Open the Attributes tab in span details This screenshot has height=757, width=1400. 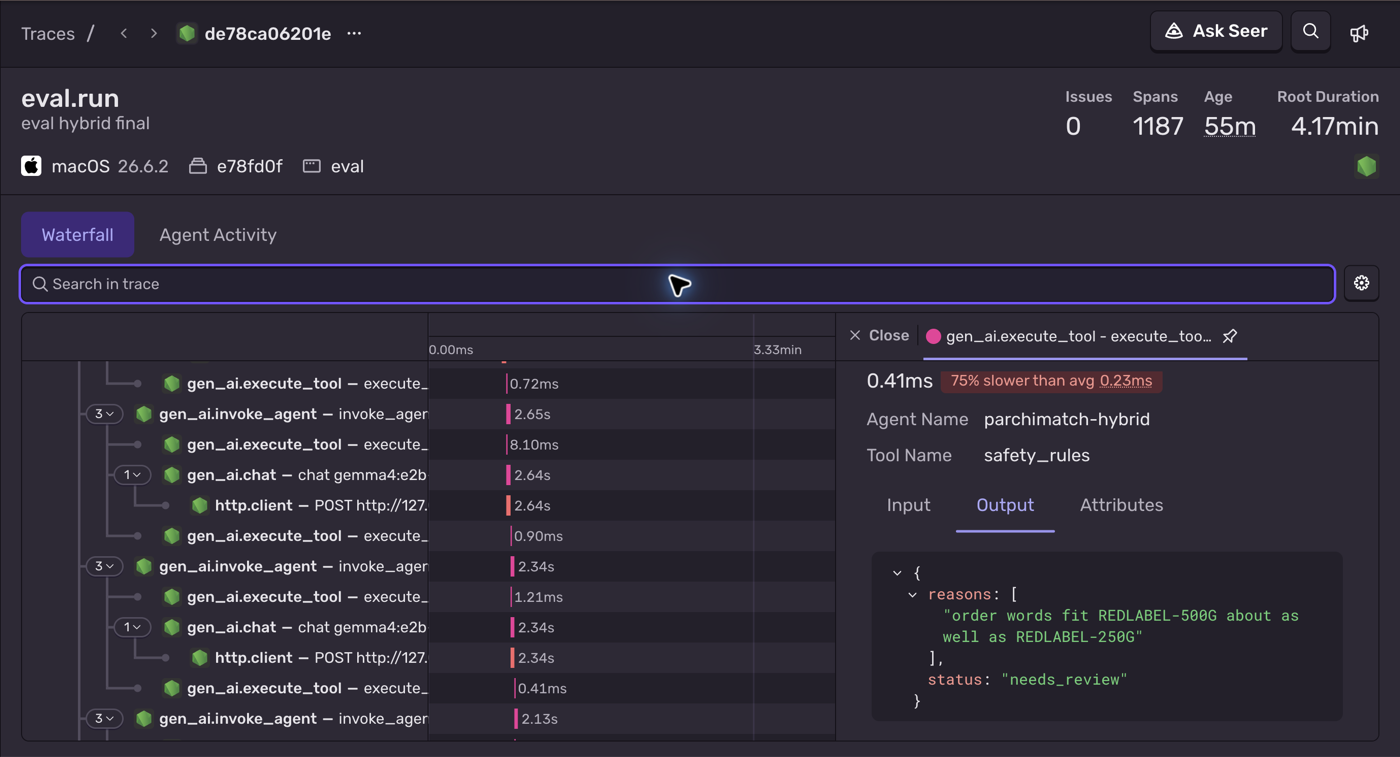point(1121,505)
